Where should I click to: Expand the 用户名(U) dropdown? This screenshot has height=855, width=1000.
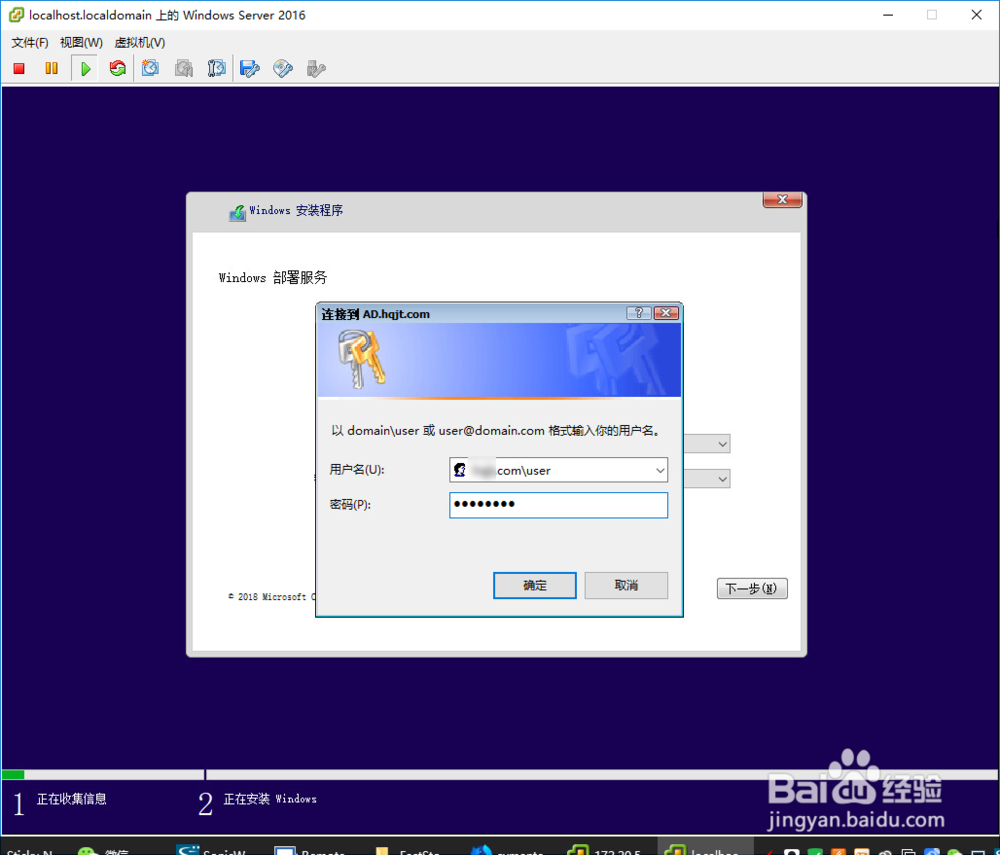tap(659, 470)
